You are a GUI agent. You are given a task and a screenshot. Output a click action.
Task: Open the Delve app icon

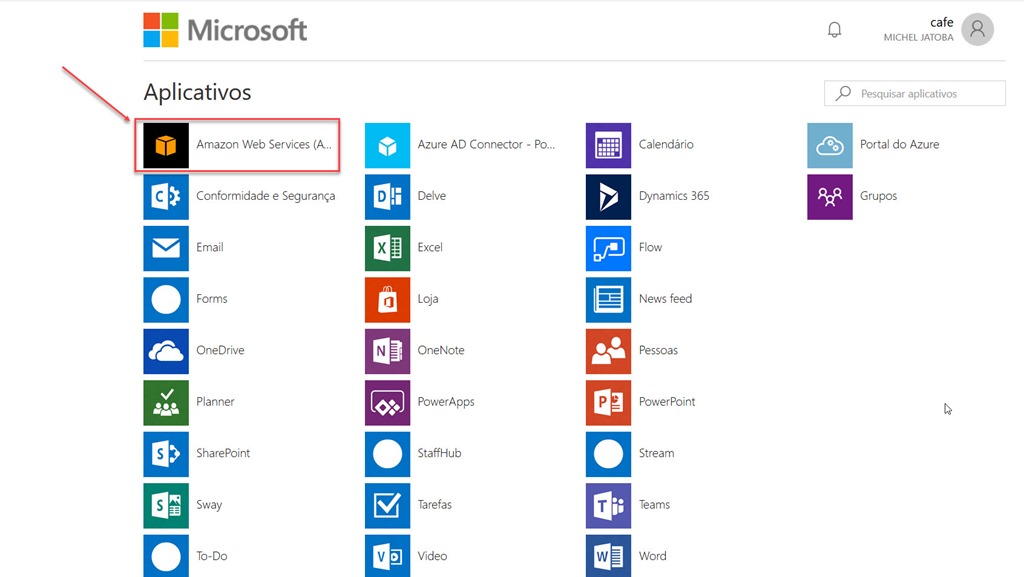click(x=387, y=196)
